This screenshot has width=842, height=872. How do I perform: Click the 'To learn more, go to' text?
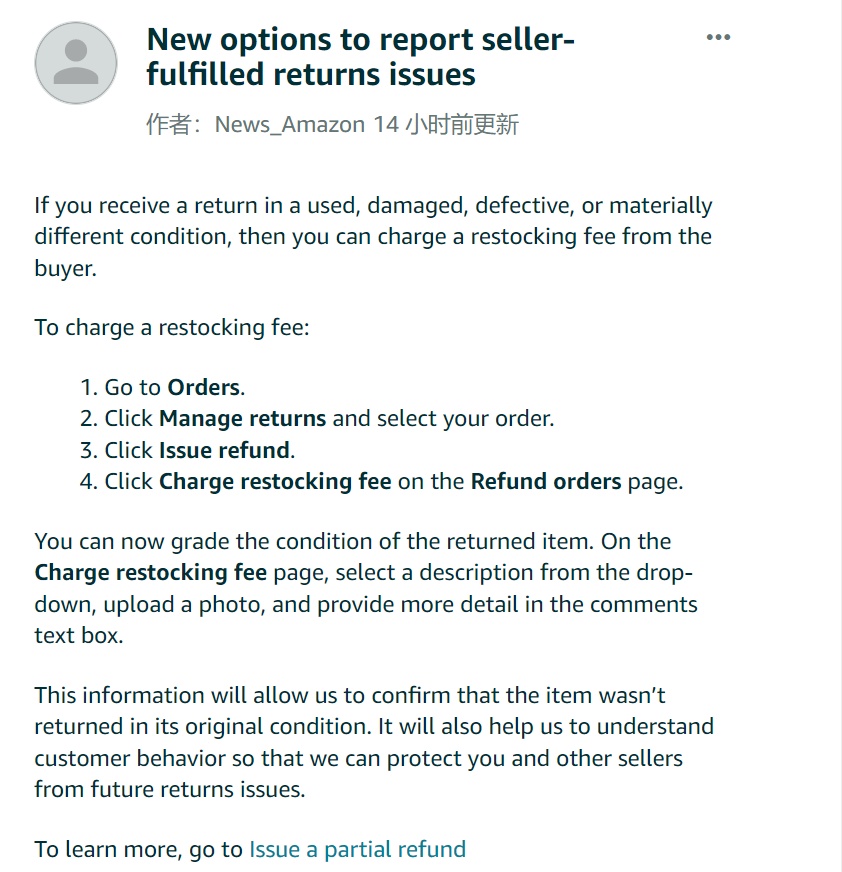pyautogui.click(x=138, y=850)
